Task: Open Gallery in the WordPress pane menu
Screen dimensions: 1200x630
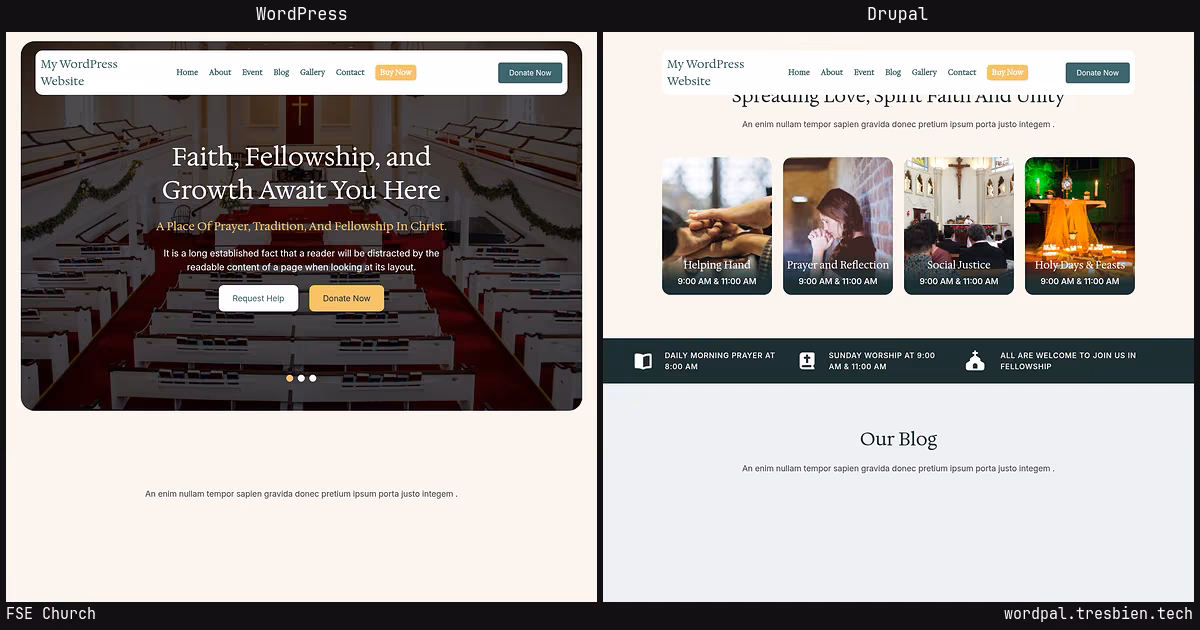Action: point(312,72)
